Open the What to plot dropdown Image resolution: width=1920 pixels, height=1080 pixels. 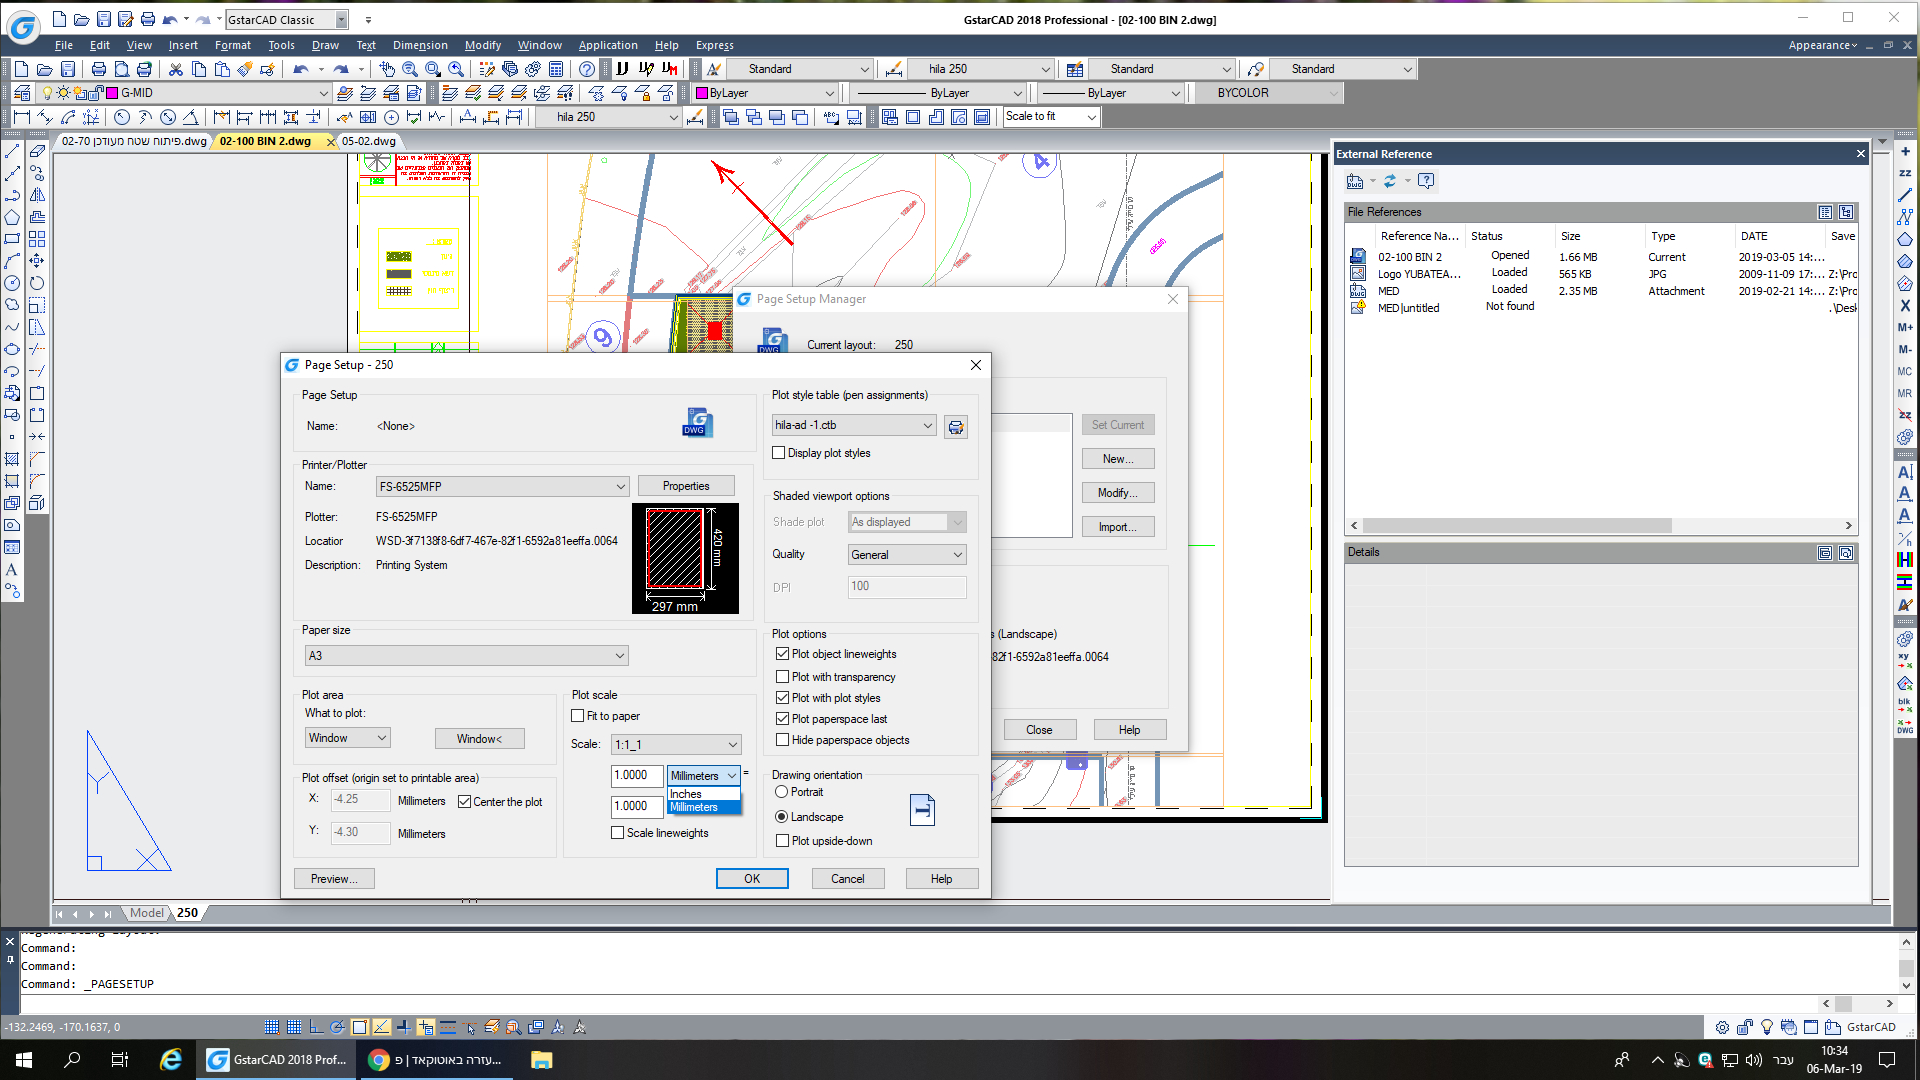coord(347,738)
